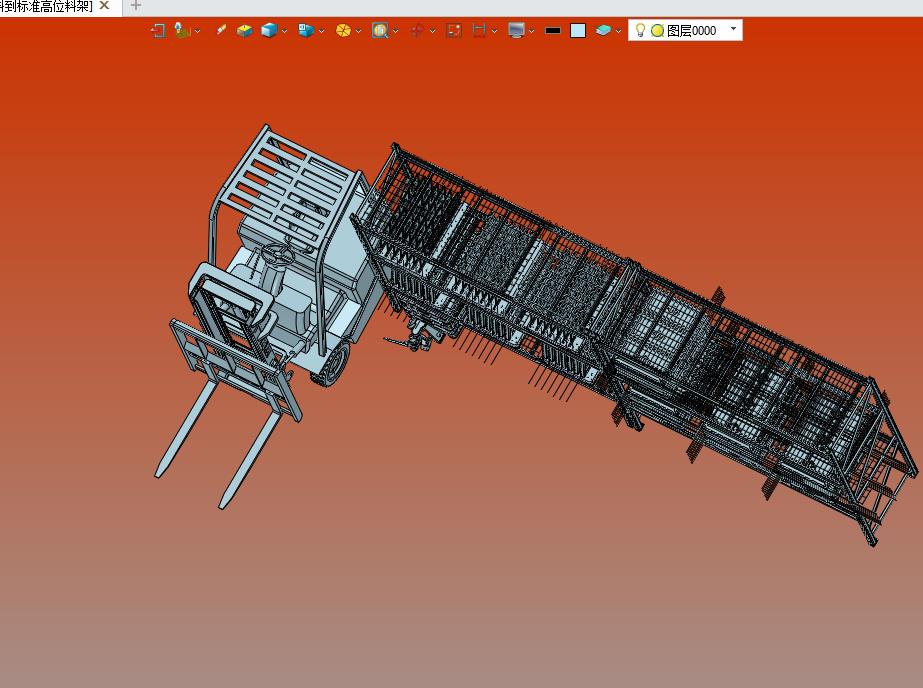The image size is (923, 688).
Task: Pick the black line color swatch
Action: 553,31
